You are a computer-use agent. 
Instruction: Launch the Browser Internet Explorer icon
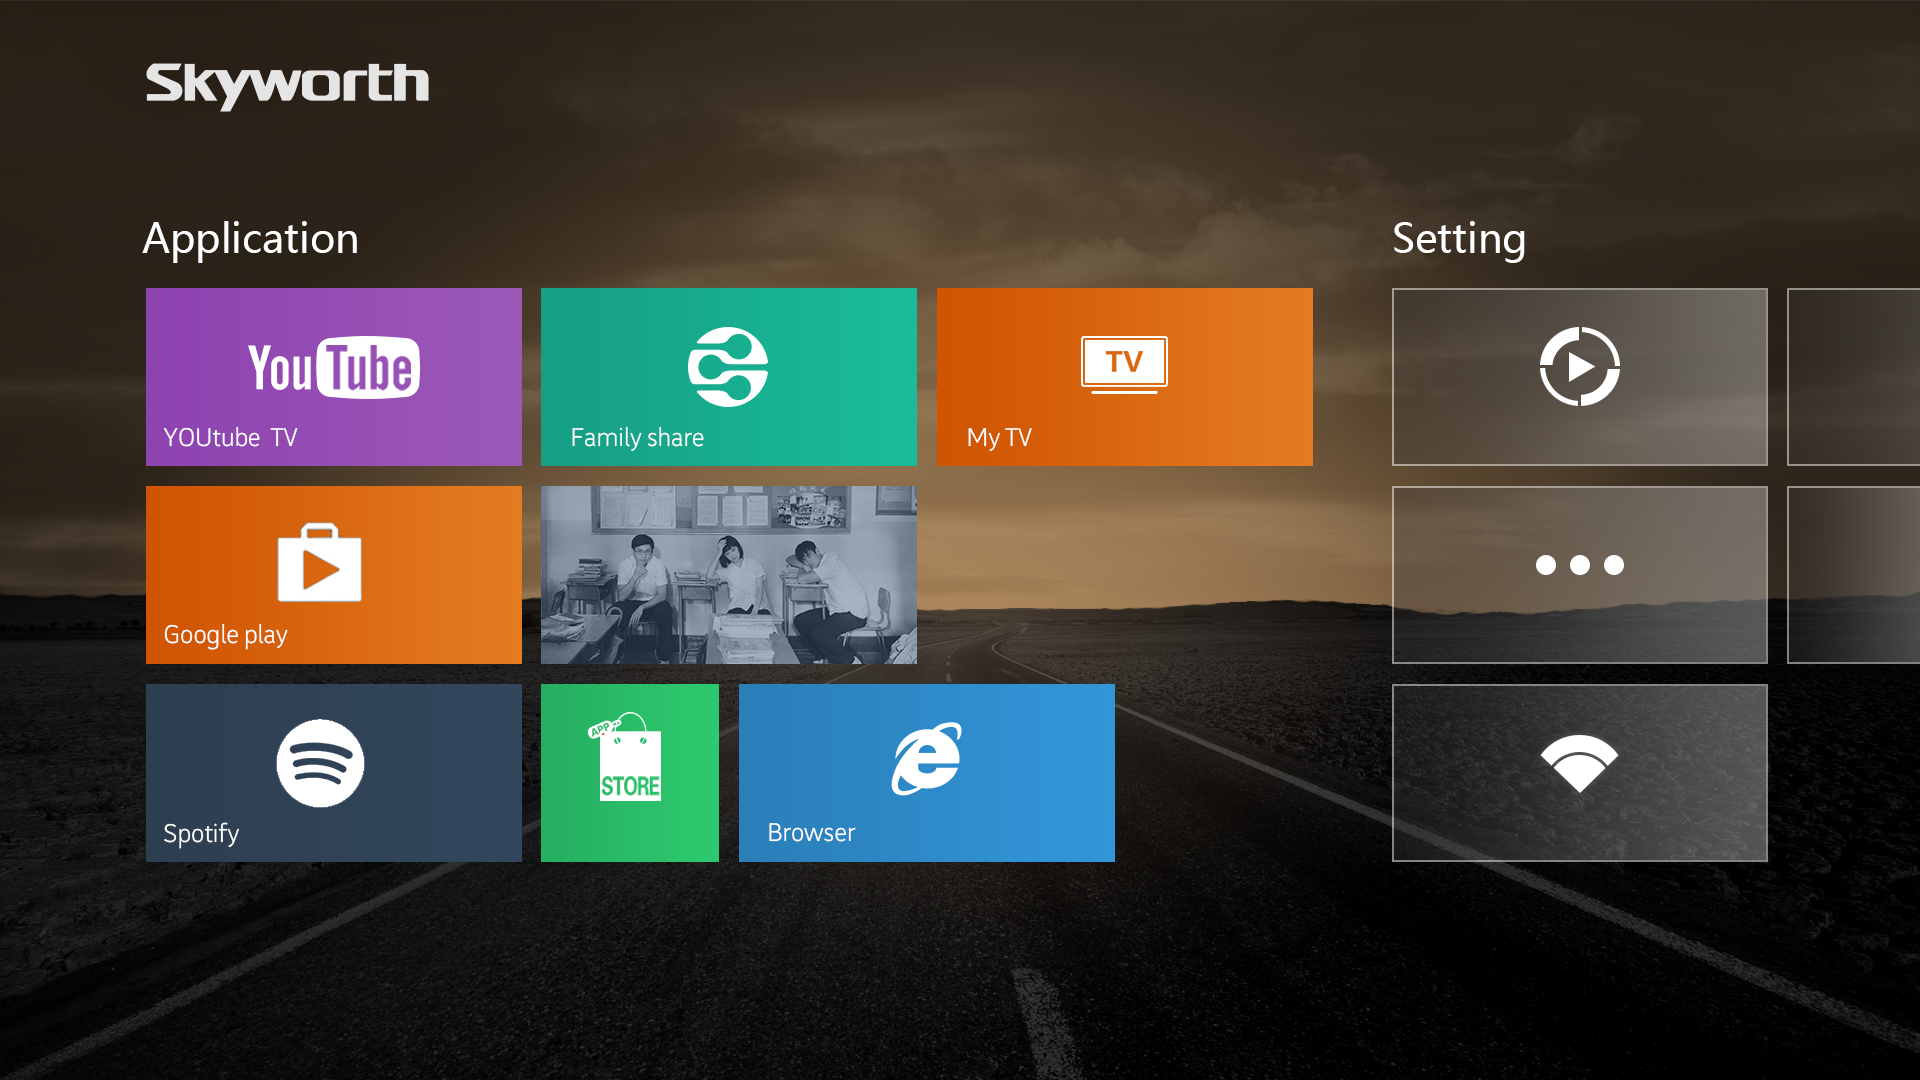point(926,759)
